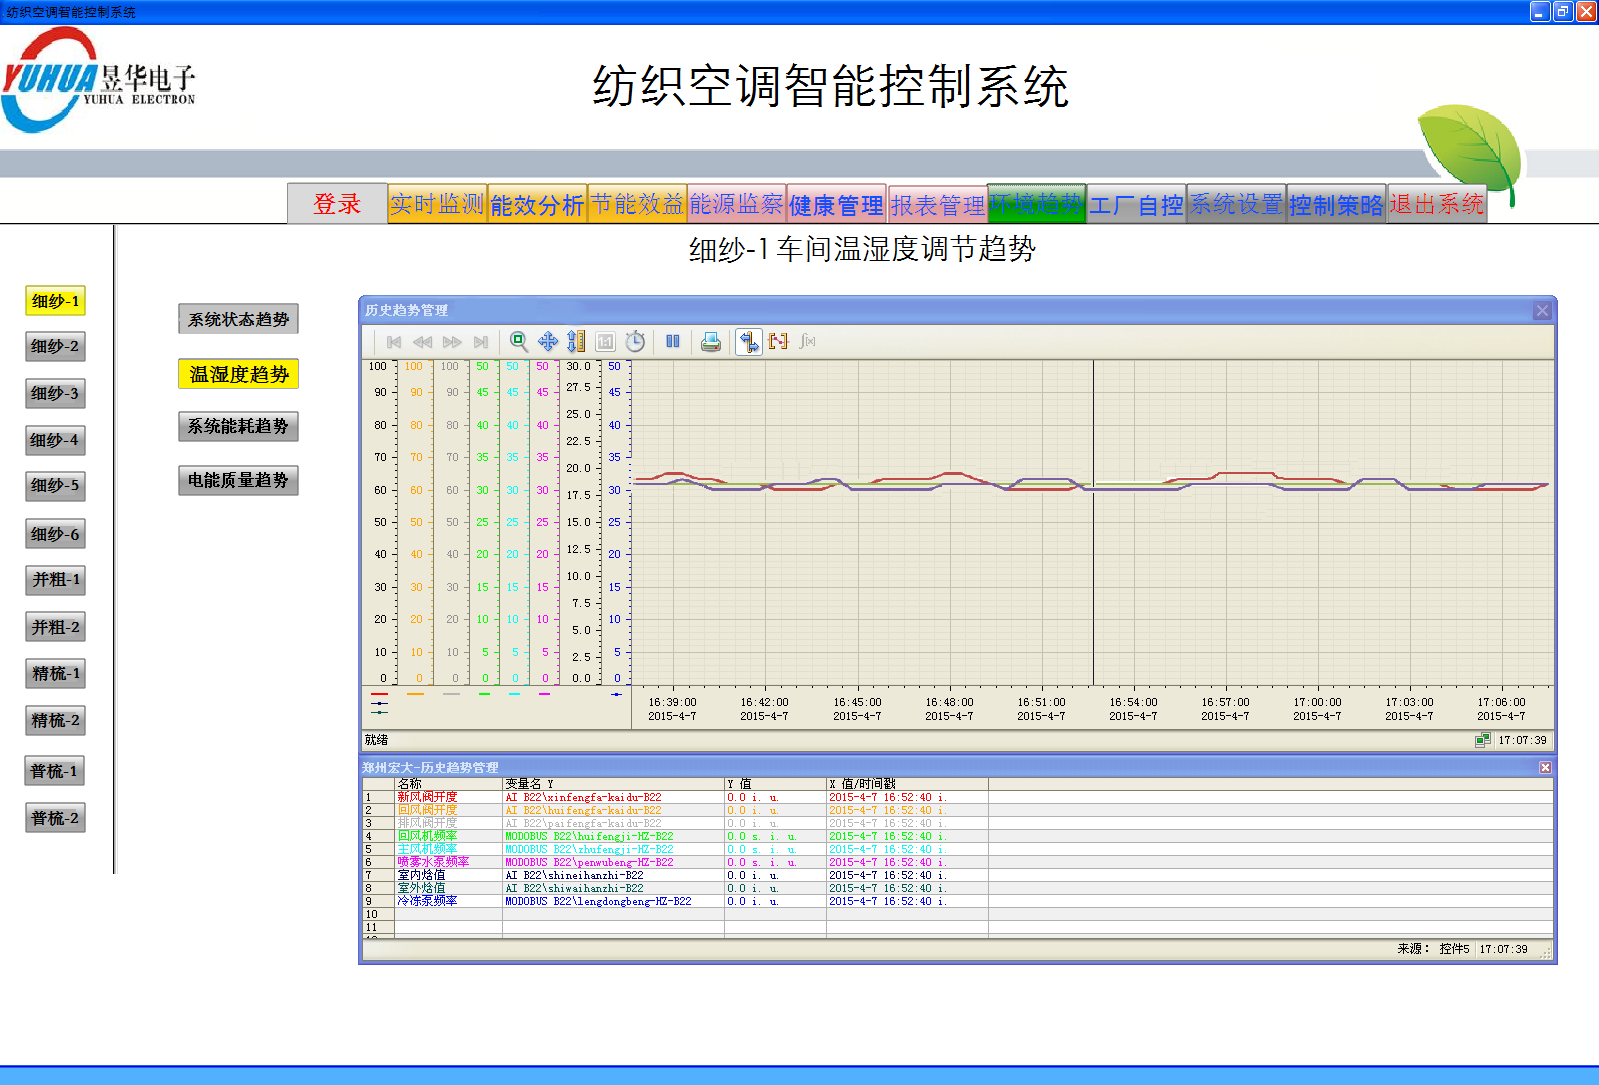Pause the trend update
The height and width of the screenshot is (1085, 1599).
pyautogui.click(x=673, y=342)
